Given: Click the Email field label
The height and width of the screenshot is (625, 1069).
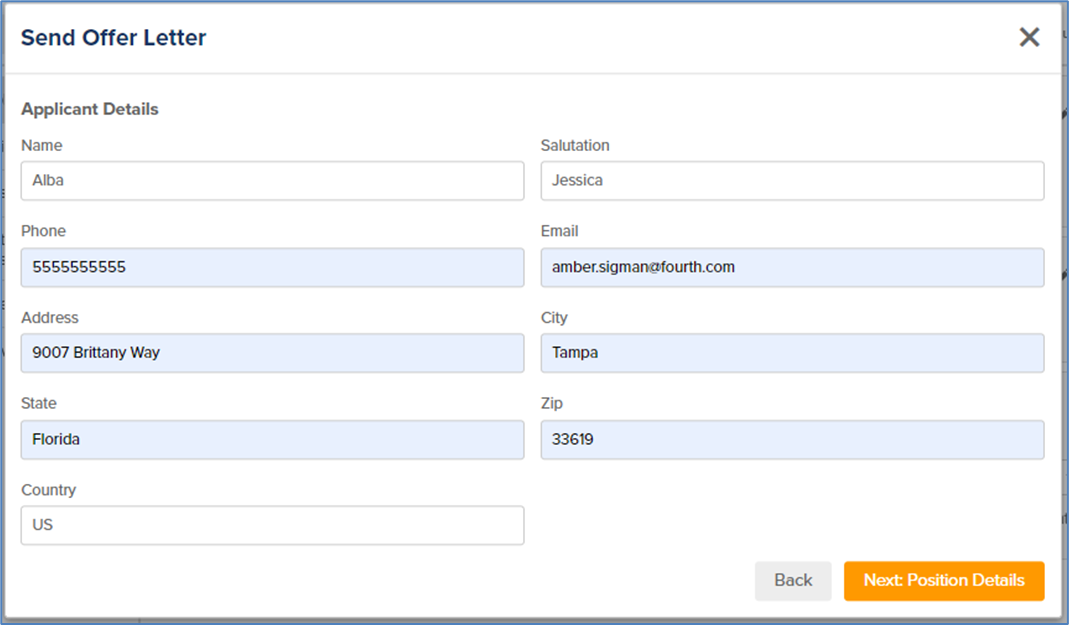Looking at the screenshot, I should point(560,231).
